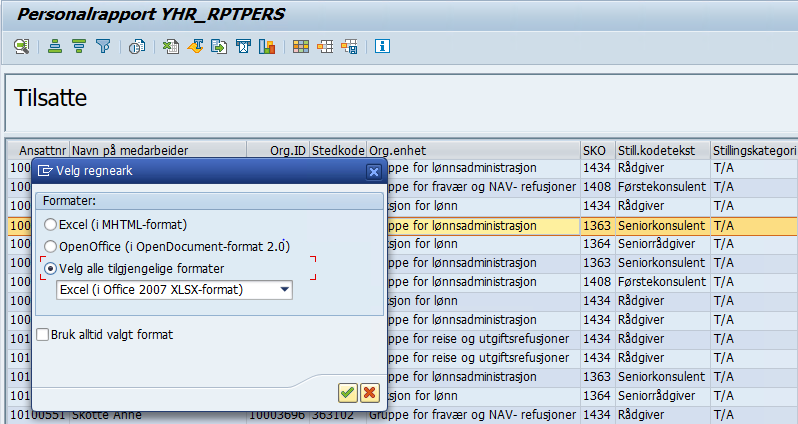The height and width of the screenshot is (424, 798).
Task: Save list to local file icon
Action: 219,46
